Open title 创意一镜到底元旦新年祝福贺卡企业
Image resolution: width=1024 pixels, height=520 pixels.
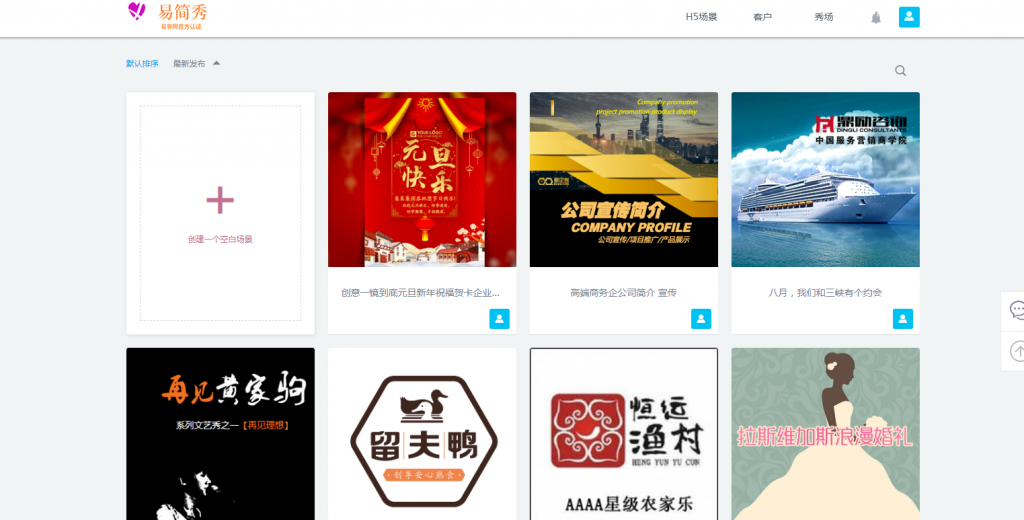coord(421,293)
